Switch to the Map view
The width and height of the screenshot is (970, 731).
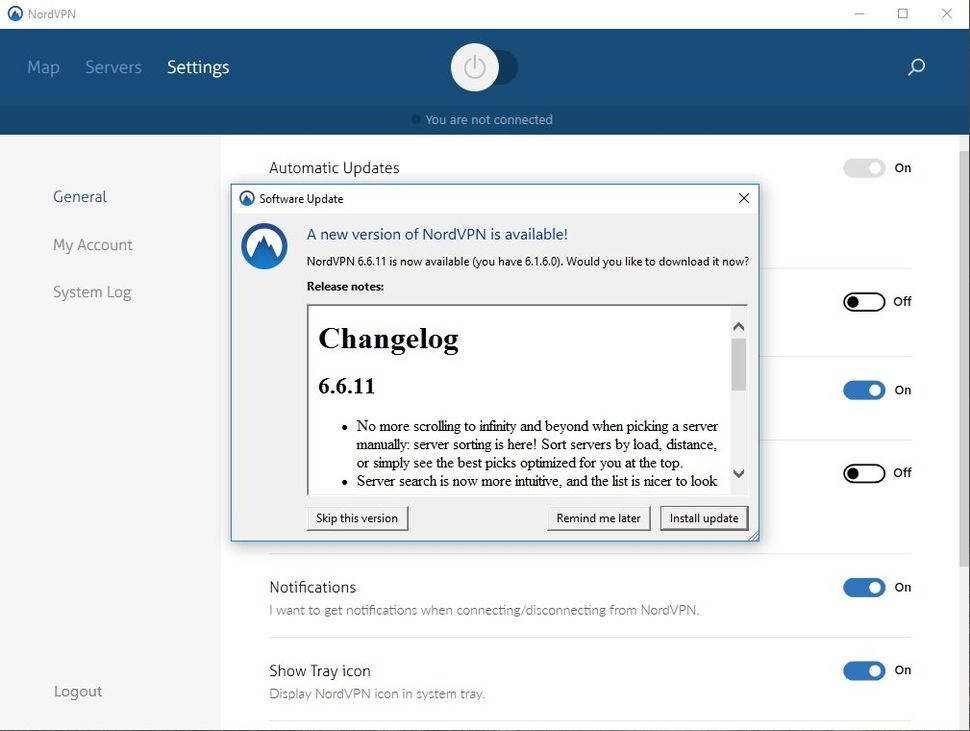[x=43, y=67]
